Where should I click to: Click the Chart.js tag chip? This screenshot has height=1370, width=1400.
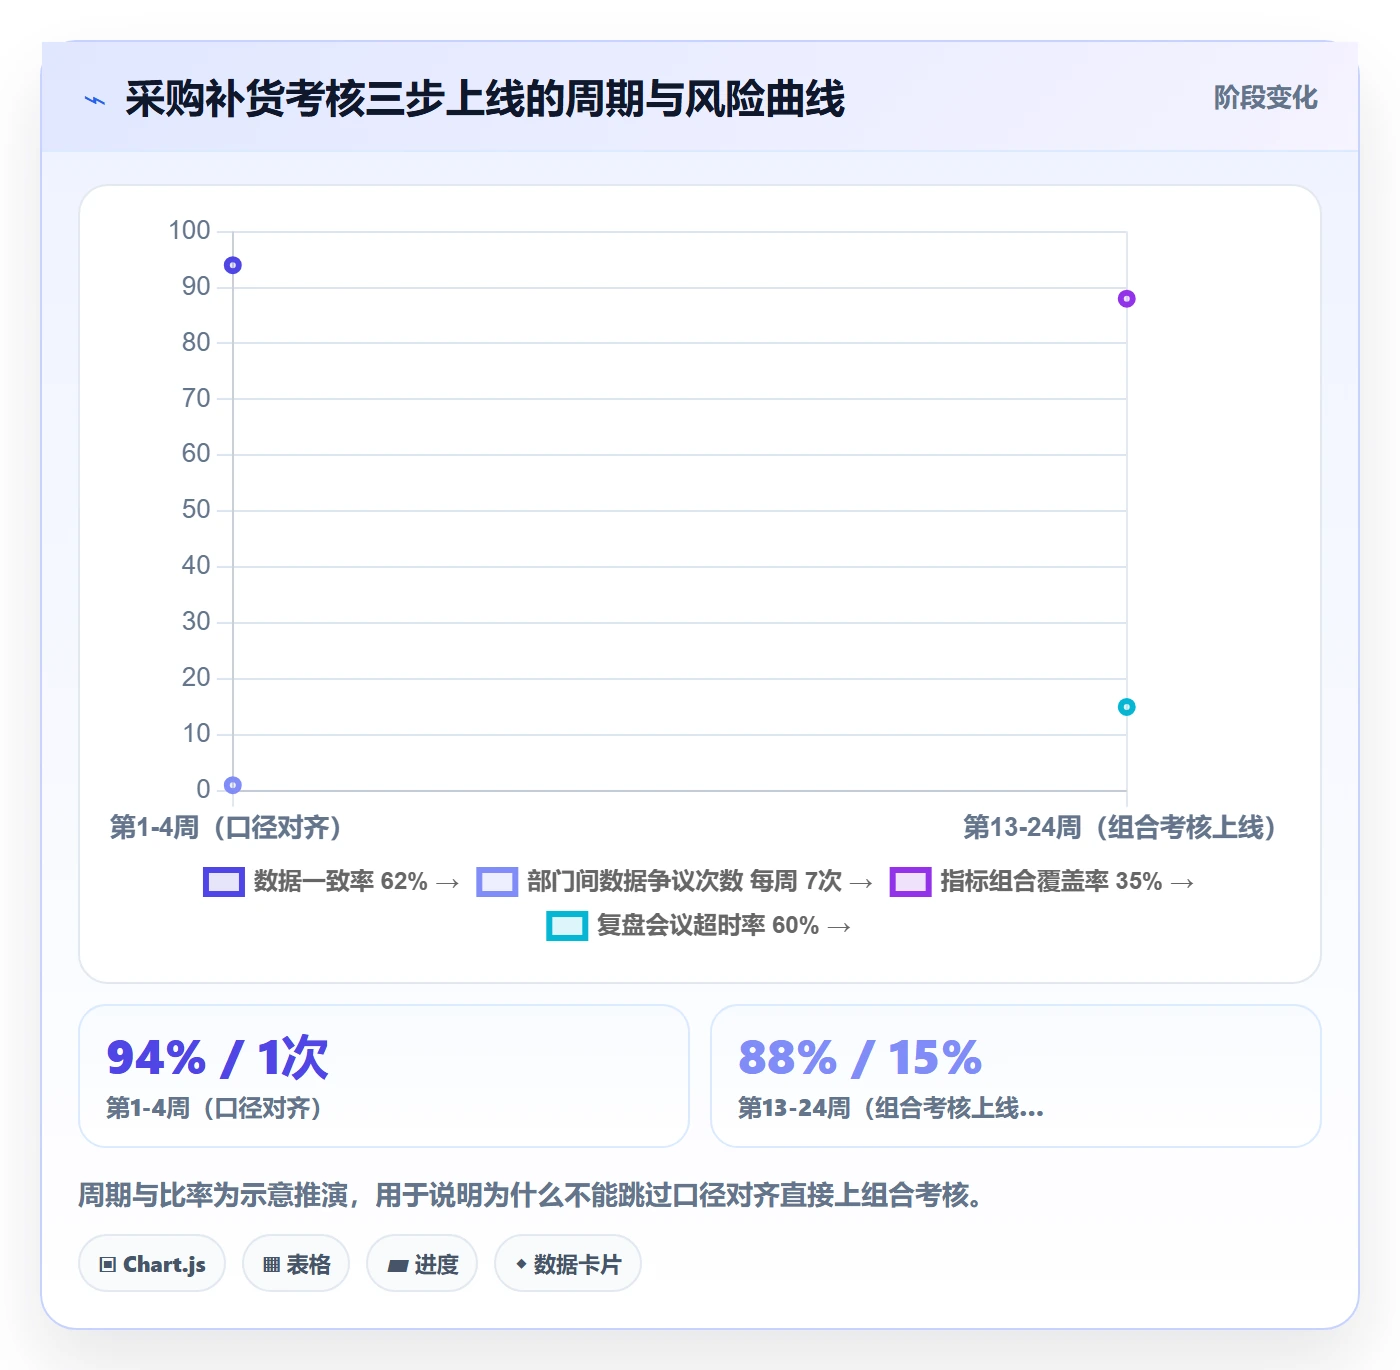(152, 1264)
